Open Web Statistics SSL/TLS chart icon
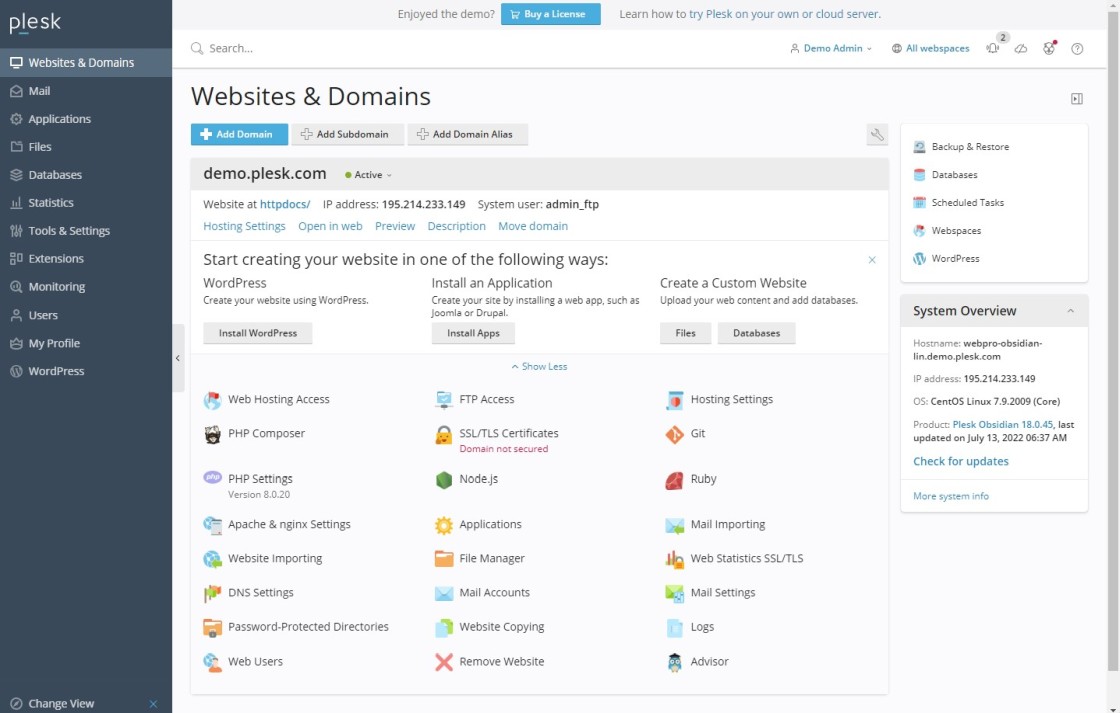This screenshot has width=1120, height=713. 674,559
